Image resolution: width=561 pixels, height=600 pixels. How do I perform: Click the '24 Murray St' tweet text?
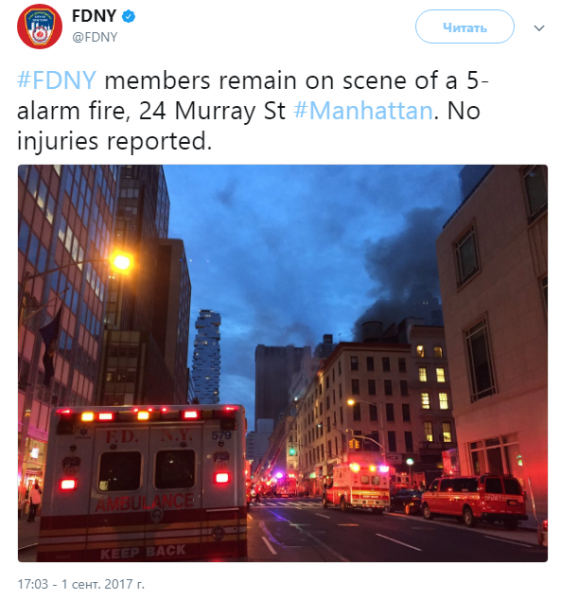tap(212, 111)
